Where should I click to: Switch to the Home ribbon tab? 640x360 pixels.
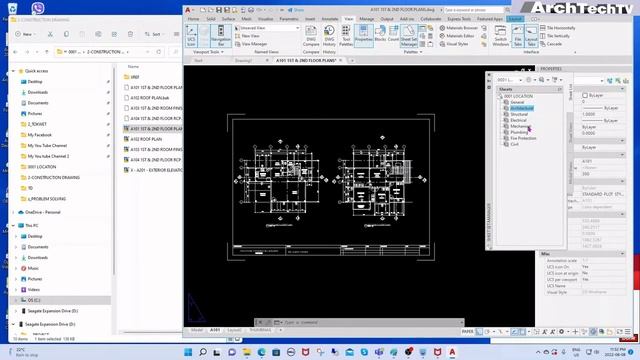click(193, 19)
